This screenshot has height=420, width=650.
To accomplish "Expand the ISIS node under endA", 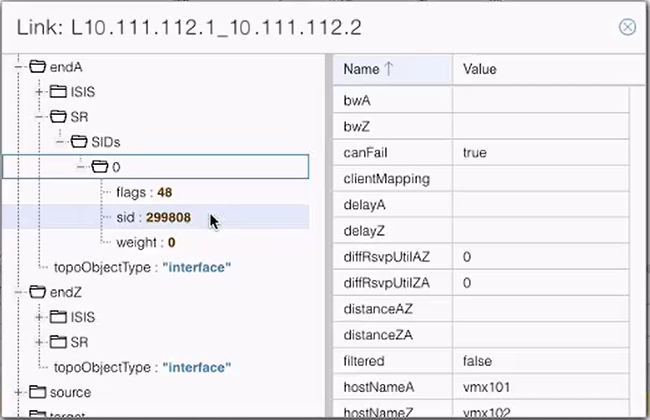I will (x=39, y=92).
